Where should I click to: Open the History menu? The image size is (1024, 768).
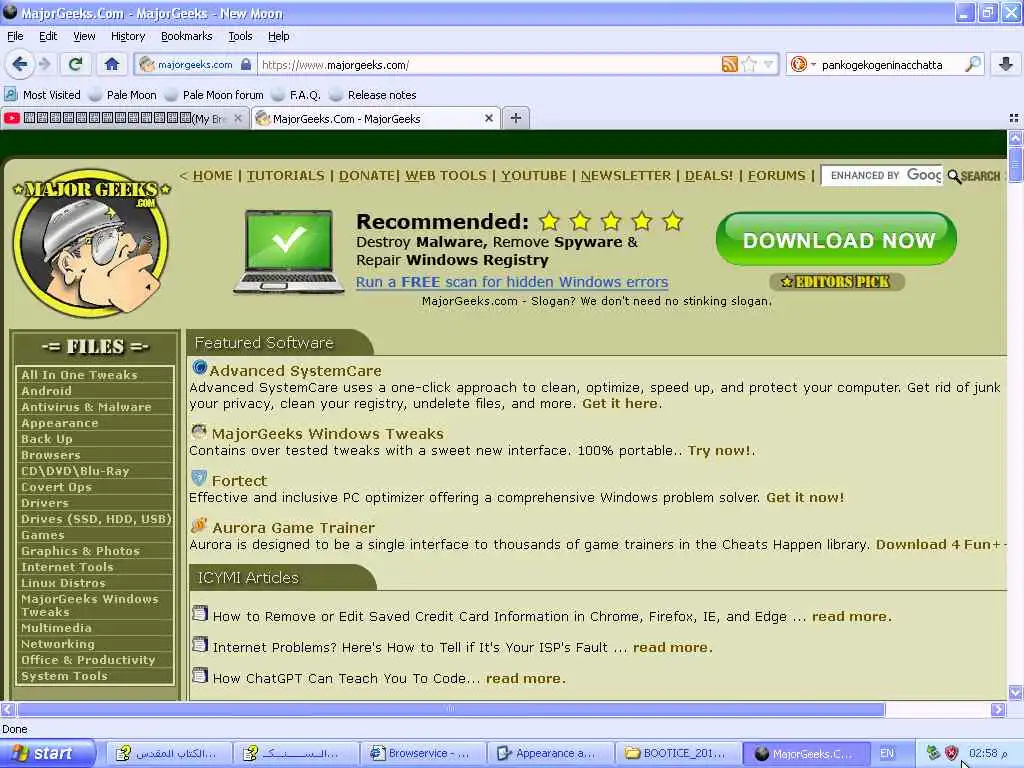tap(127, 36)
